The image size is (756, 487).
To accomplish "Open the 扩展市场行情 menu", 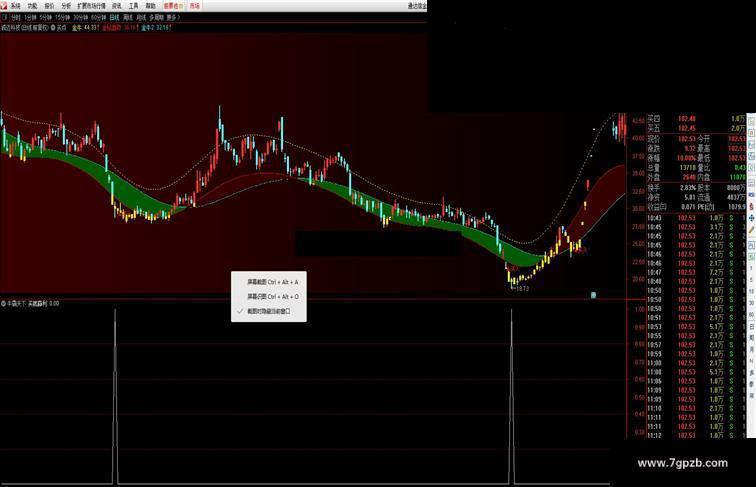I will pos(92,6).
